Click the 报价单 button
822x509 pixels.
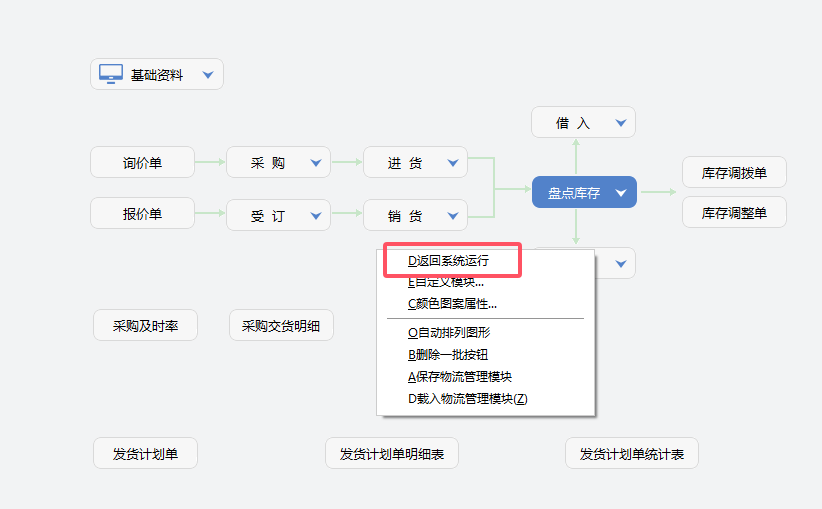click(x=143, y=213)
